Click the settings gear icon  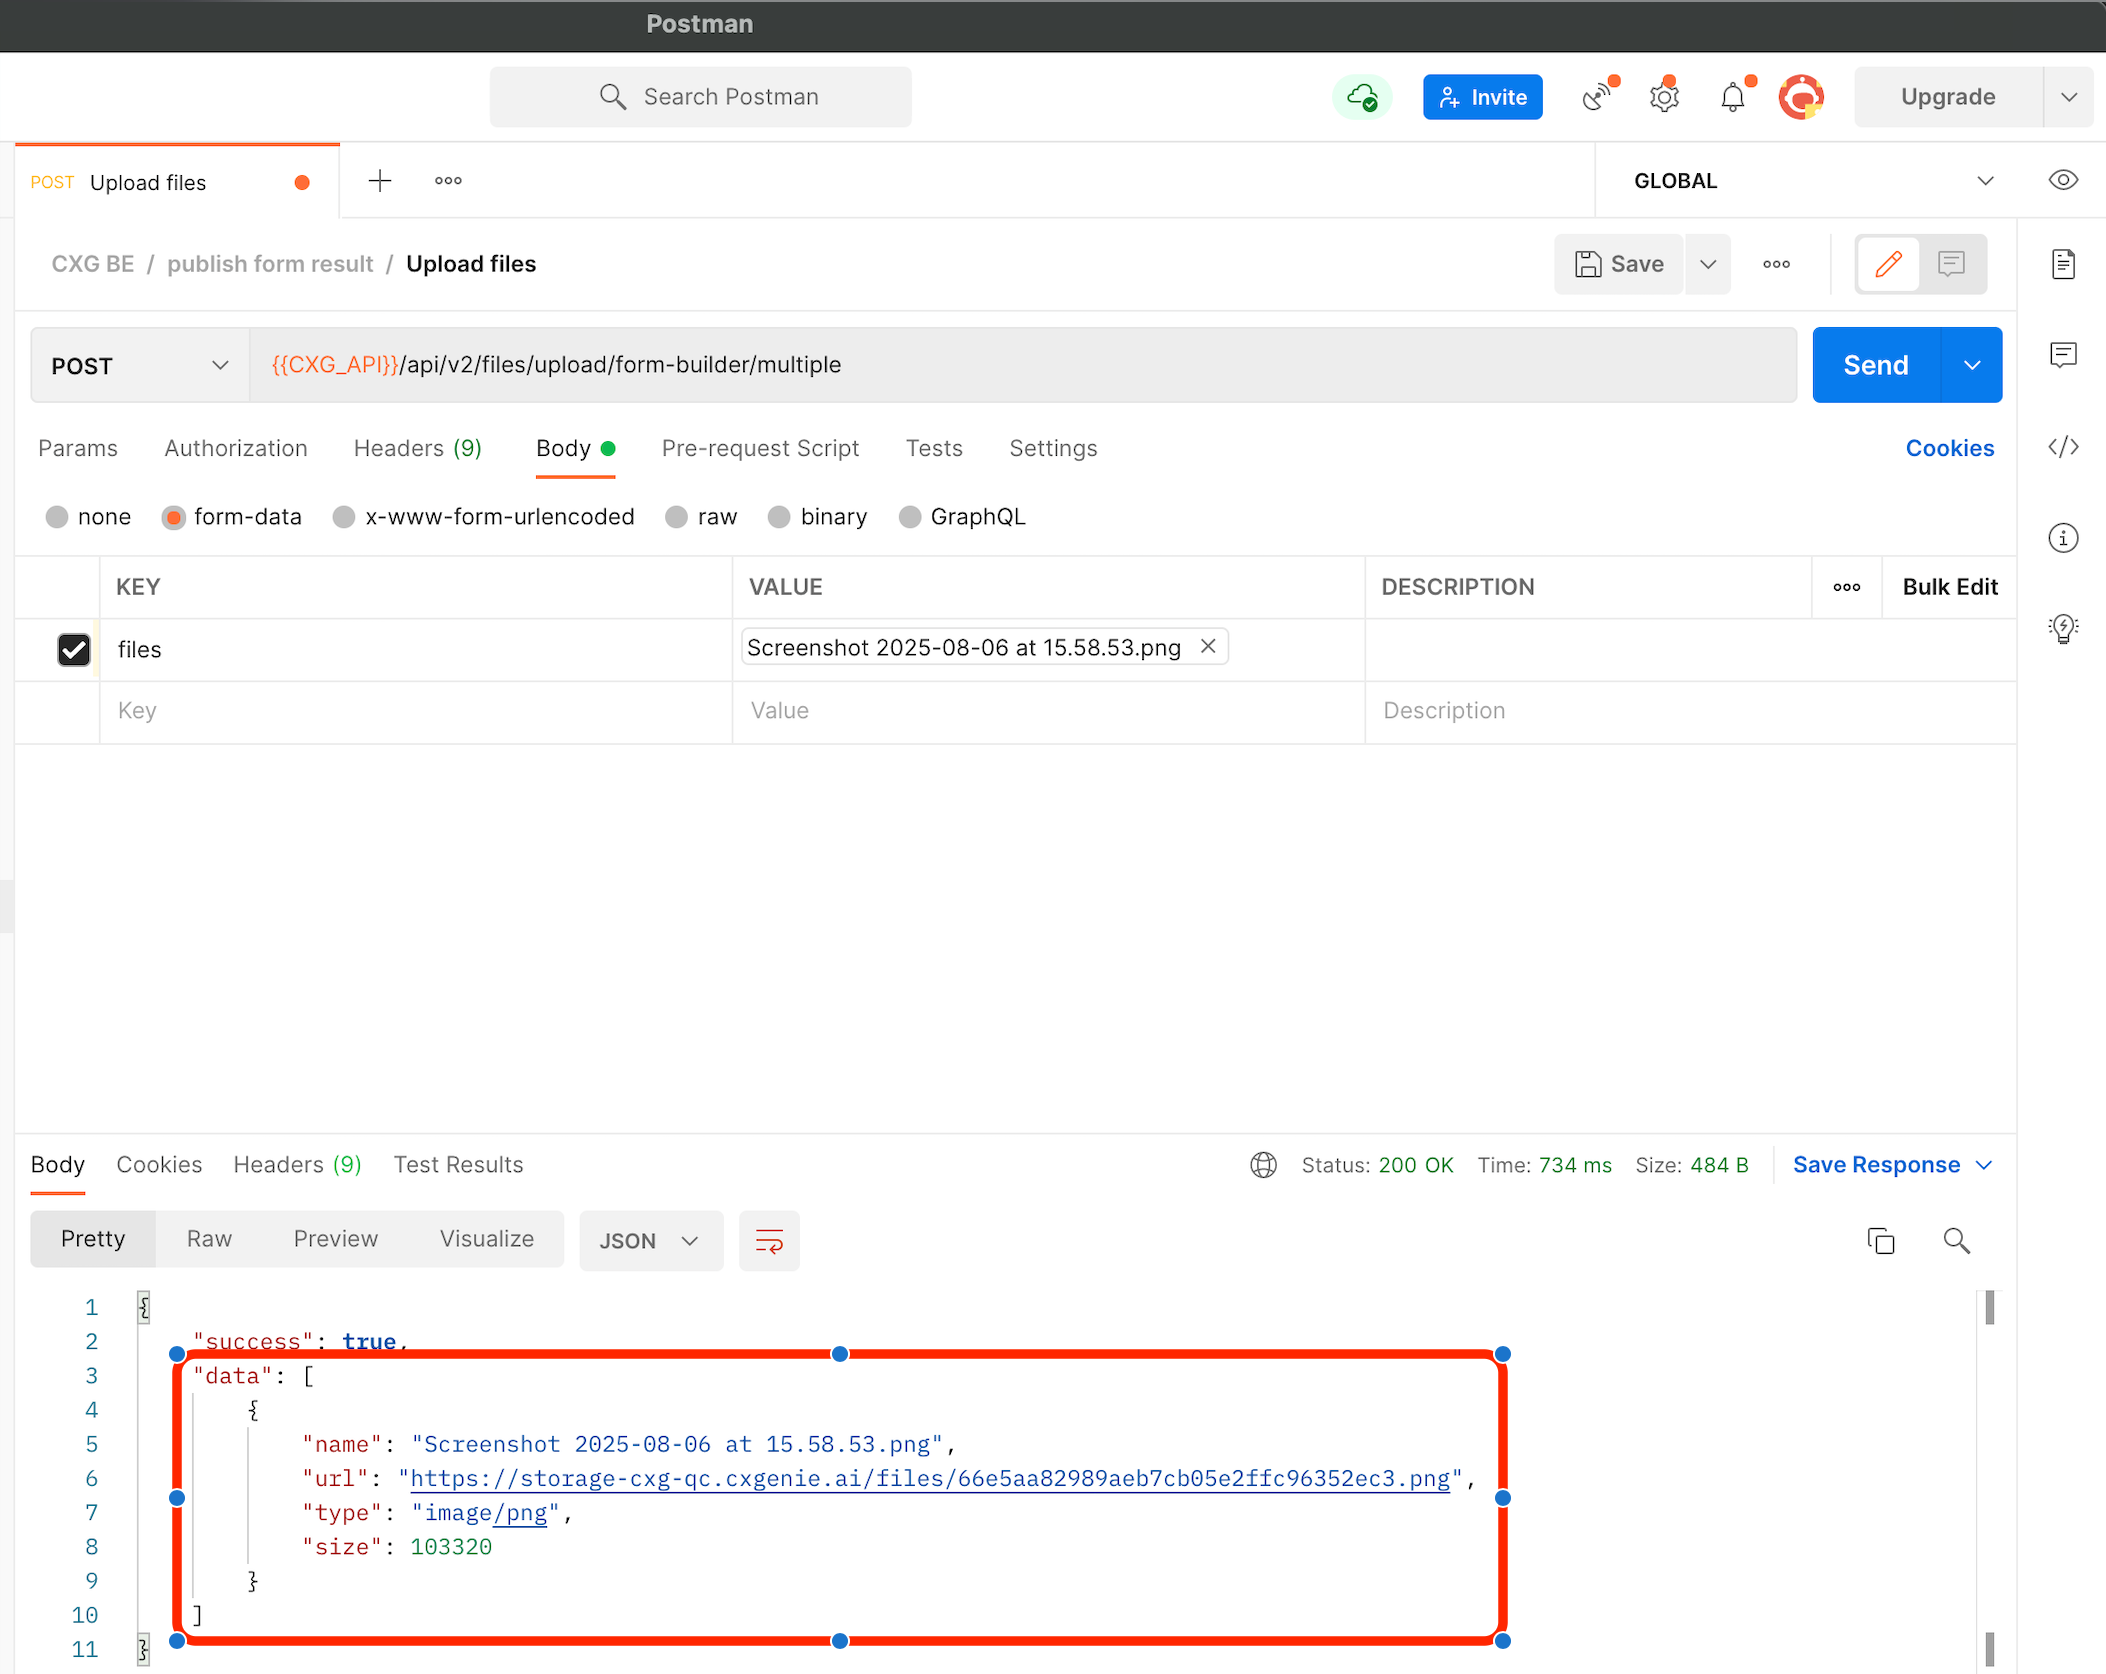[x=1664, y=98]
